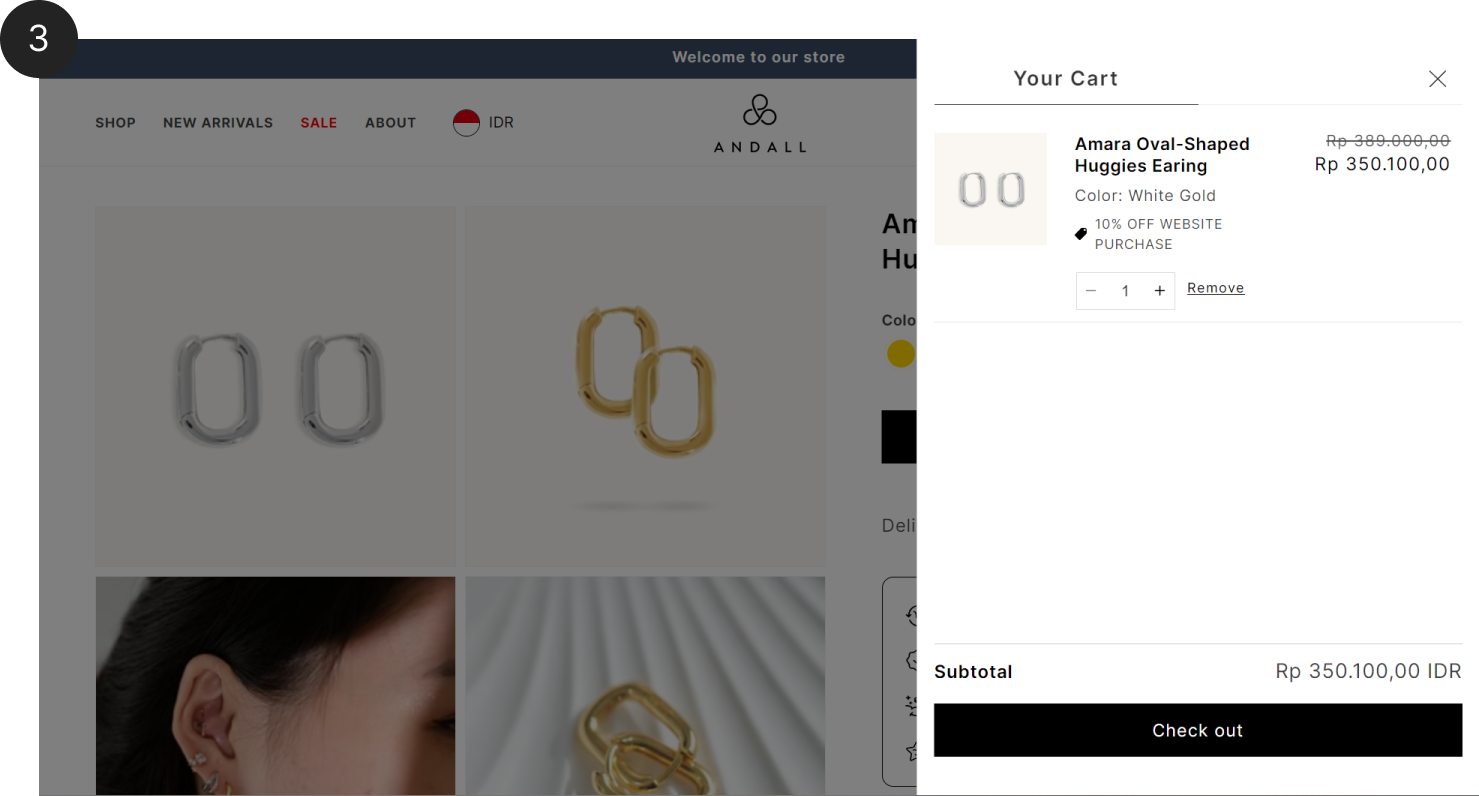Viewport: 1479px width, 796px height.
Task: Open the SHOP menu
Action: click(115, 123)
